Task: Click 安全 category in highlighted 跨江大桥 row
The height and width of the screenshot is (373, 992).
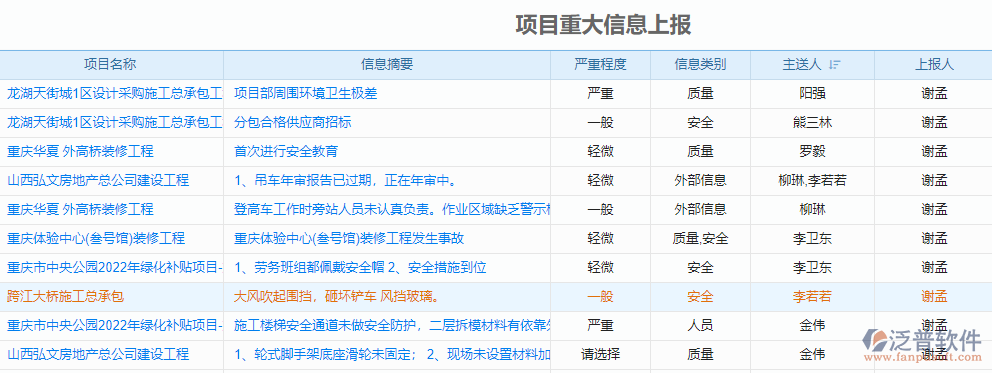Action: coord(700,297)
